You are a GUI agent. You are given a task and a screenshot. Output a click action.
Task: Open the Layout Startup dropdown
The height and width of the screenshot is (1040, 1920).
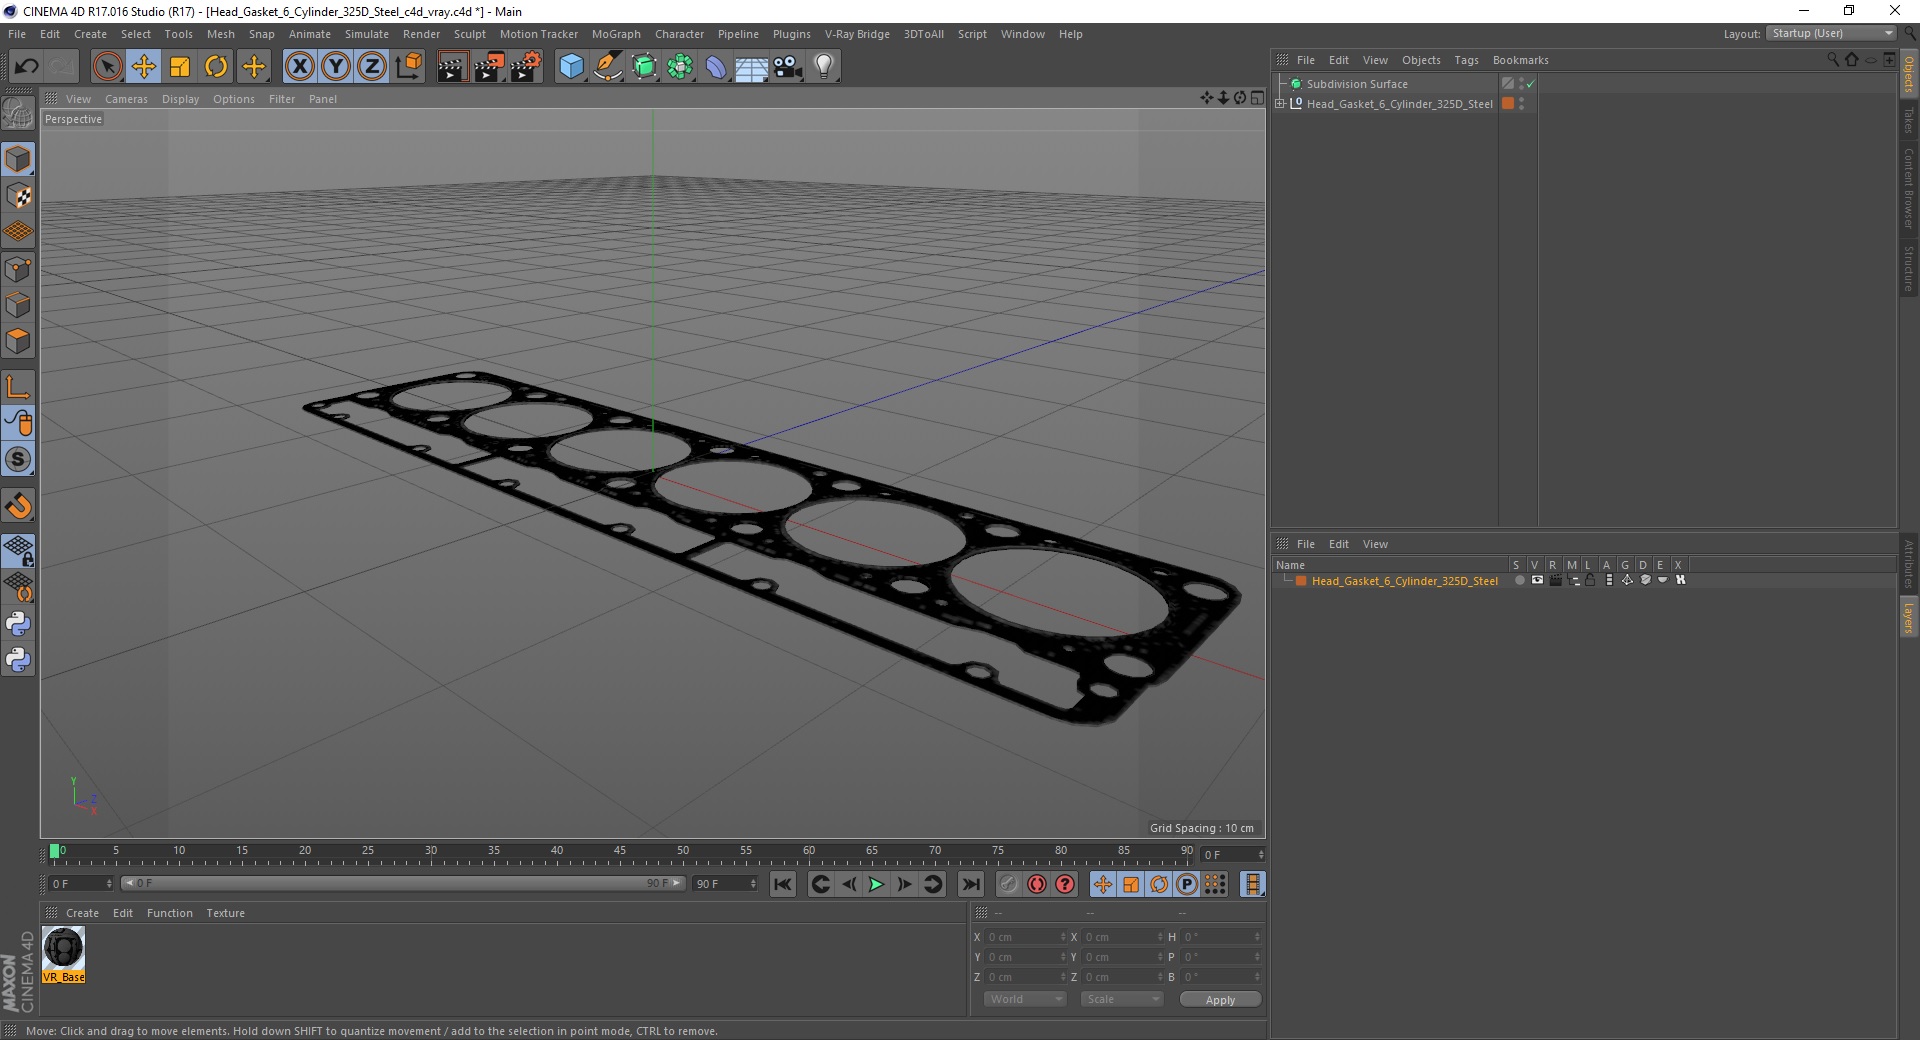pos(1832,33)
